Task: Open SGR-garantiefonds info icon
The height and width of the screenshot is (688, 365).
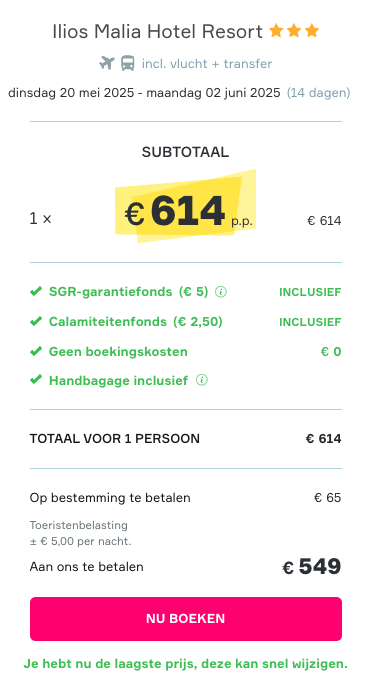Action: [221, 292]
